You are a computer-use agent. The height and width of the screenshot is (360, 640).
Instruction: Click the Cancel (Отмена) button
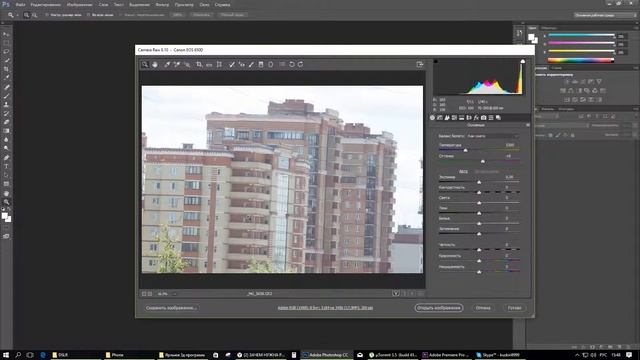(483, 308)
